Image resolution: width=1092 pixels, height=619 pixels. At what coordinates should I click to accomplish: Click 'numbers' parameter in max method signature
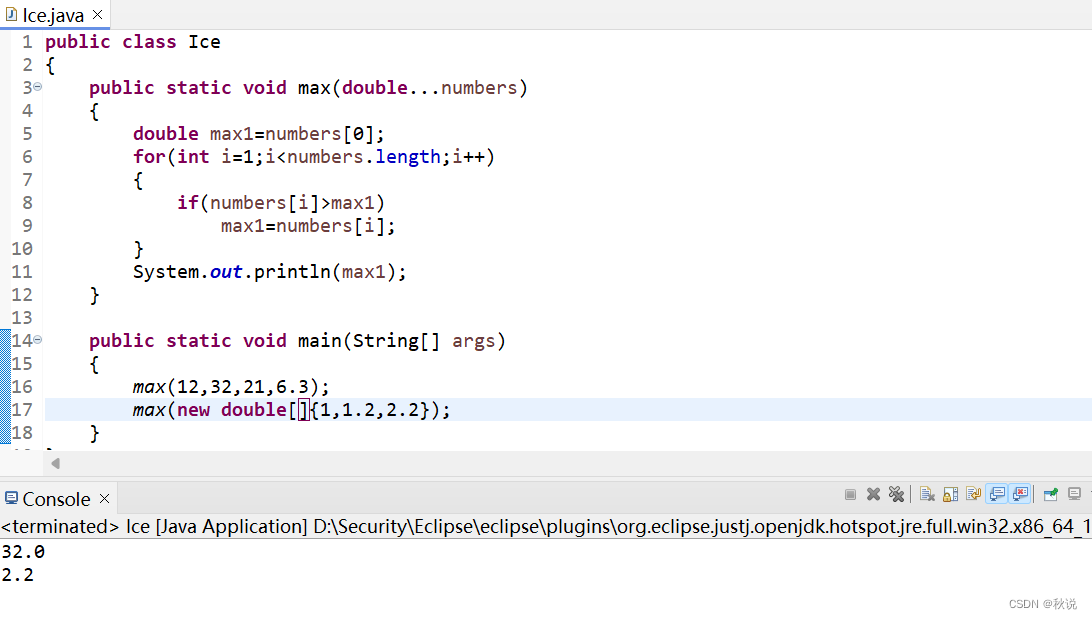pyautogui.click(x=479, y=88)
